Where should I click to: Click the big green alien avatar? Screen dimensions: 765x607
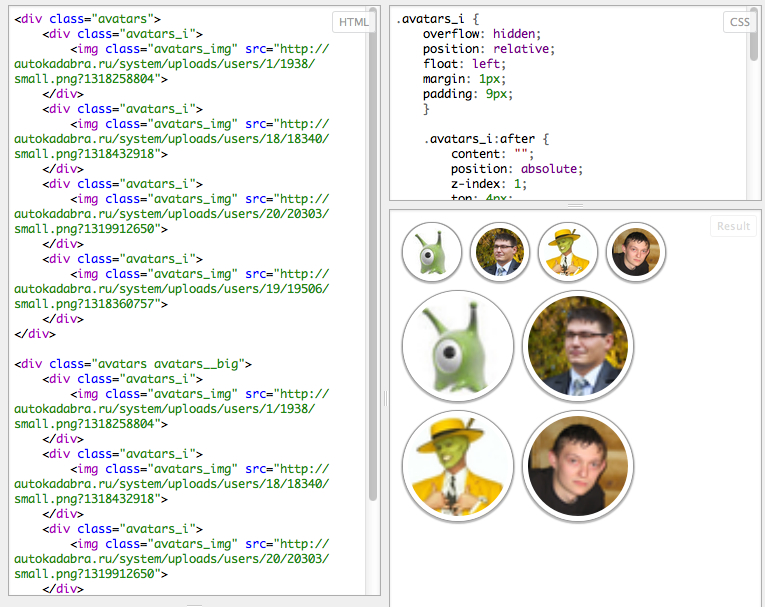pyautogui.click(x=458, y=346)
